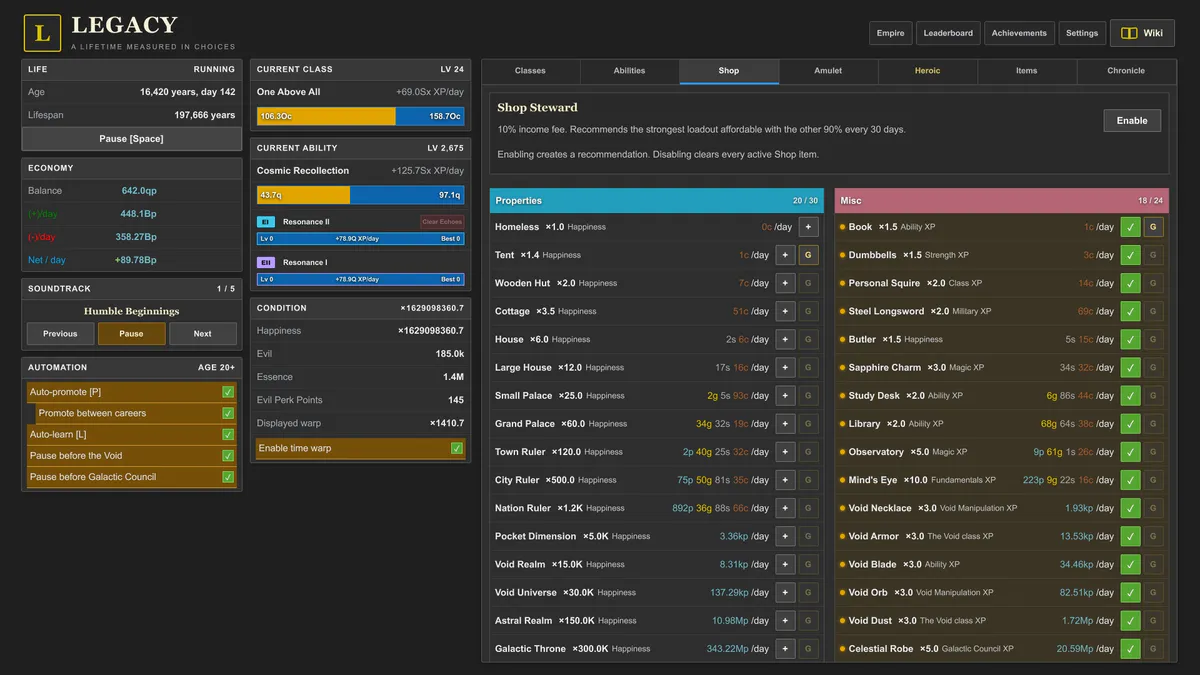
Task: Switch to the Classes tab
Action: [530, 71]
